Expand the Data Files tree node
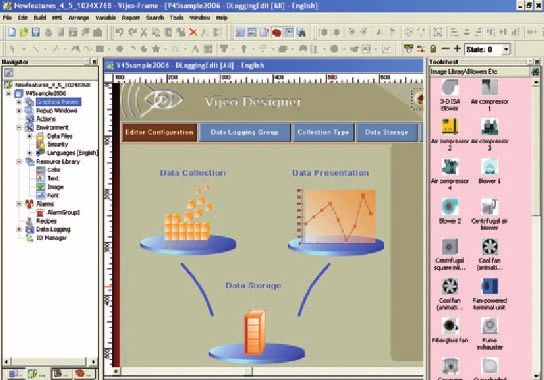 [x=30, y=136]
